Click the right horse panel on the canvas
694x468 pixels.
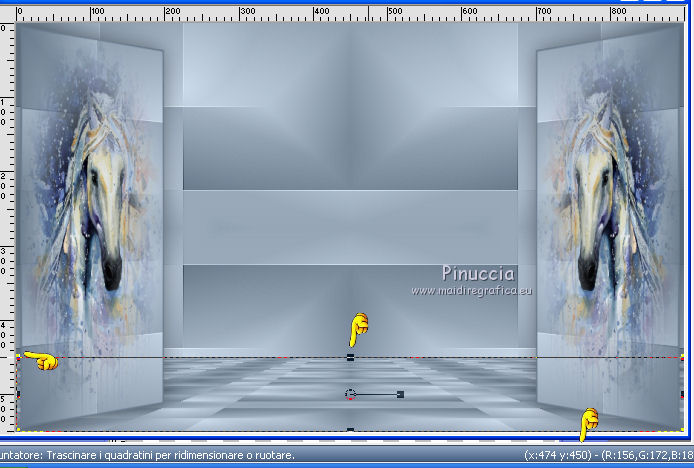point(610,226)
